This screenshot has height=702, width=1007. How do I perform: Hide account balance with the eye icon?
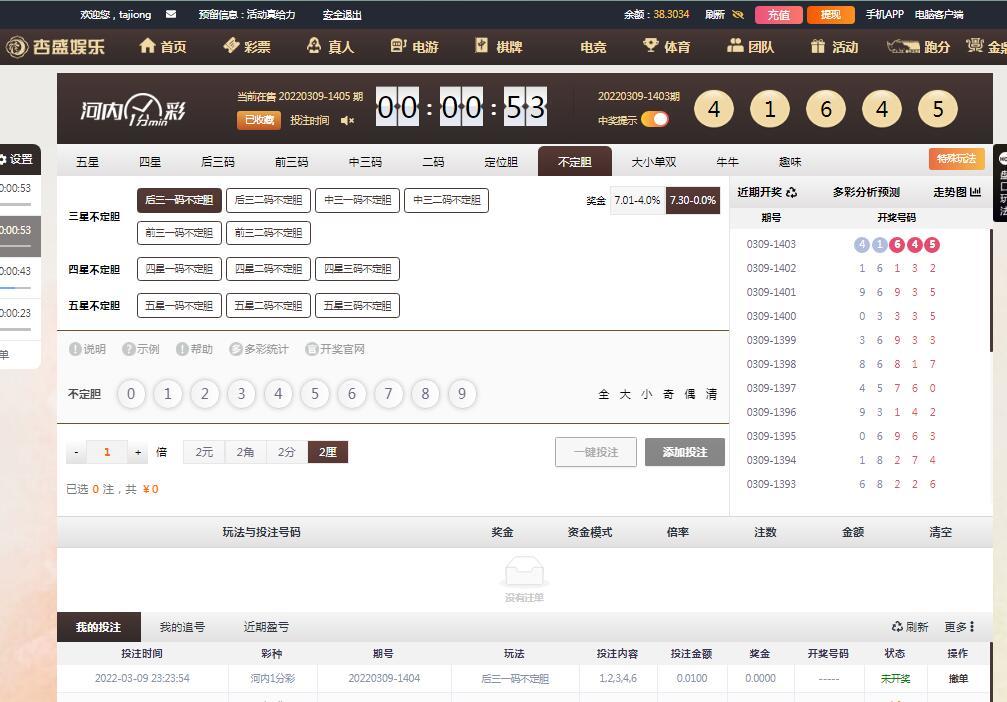point(737,15)
